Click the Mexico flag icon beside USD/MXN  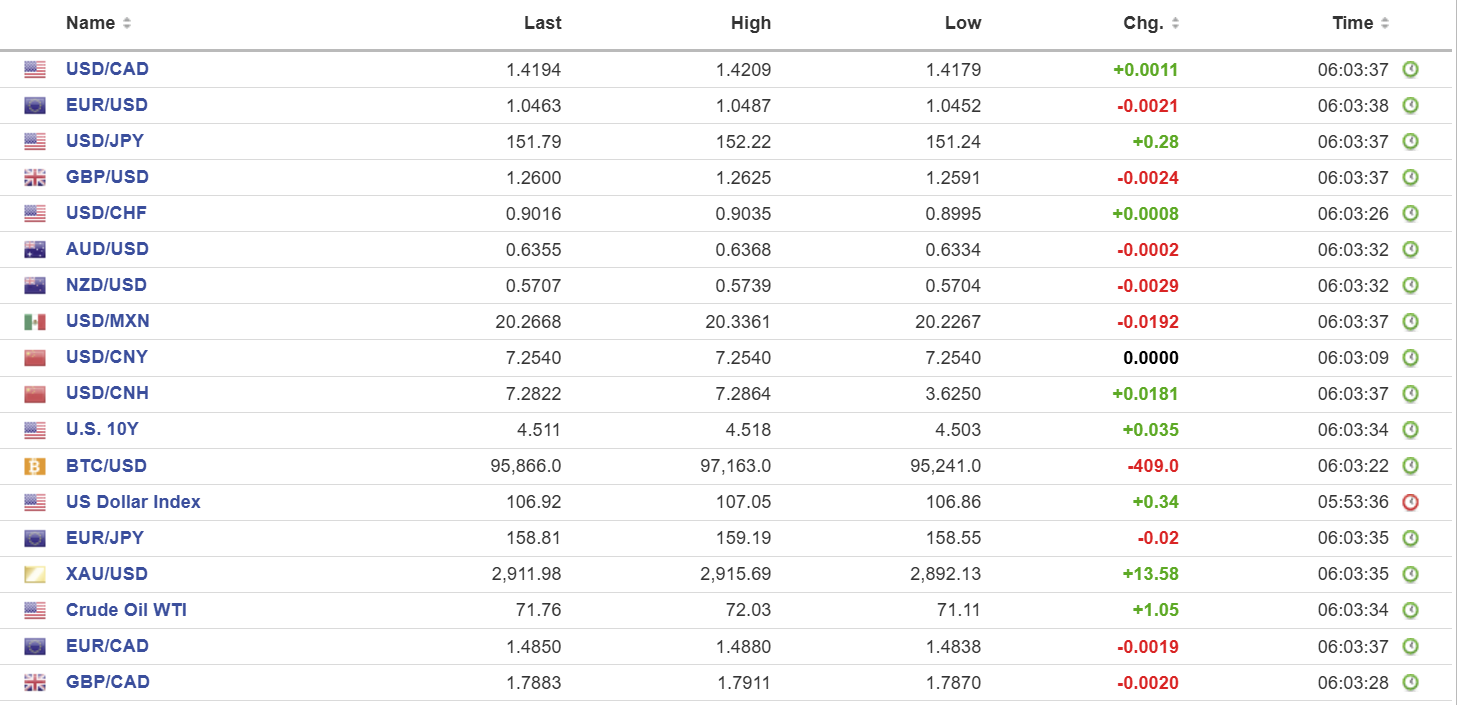(35, 322)
